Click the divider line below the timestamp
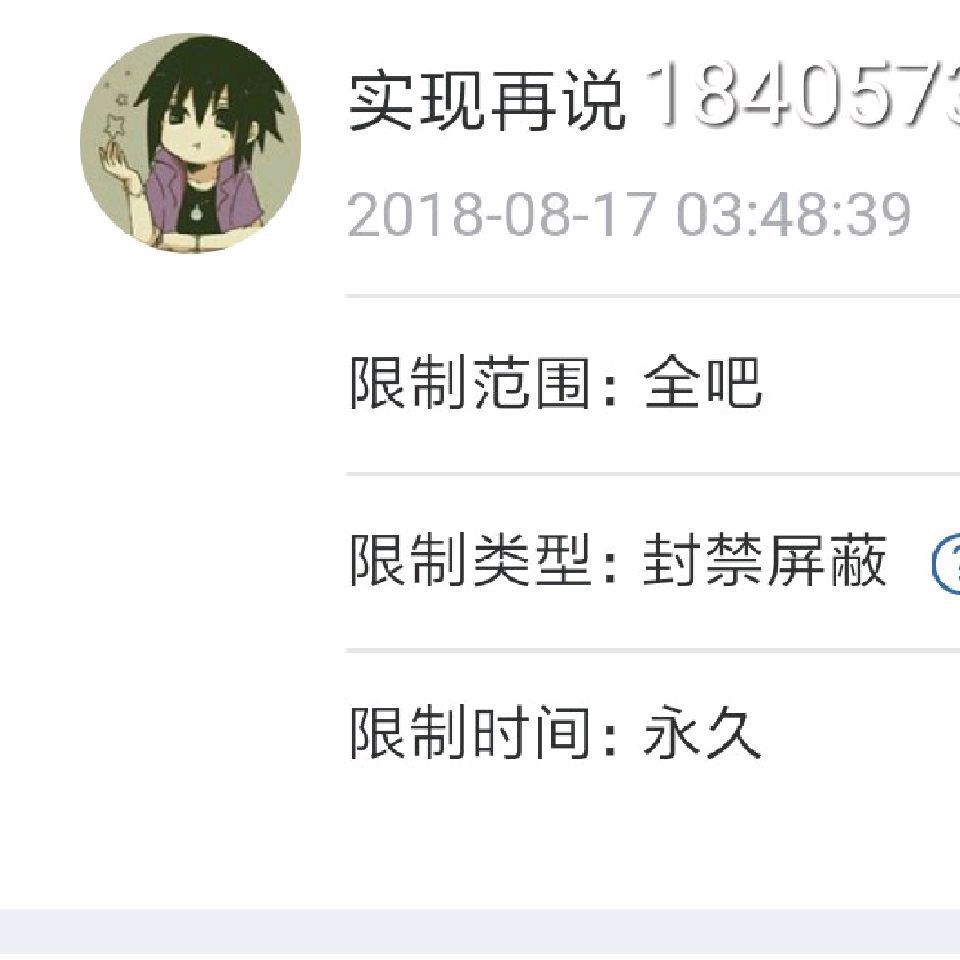960x960 pixels. click(x=653, y=296)
